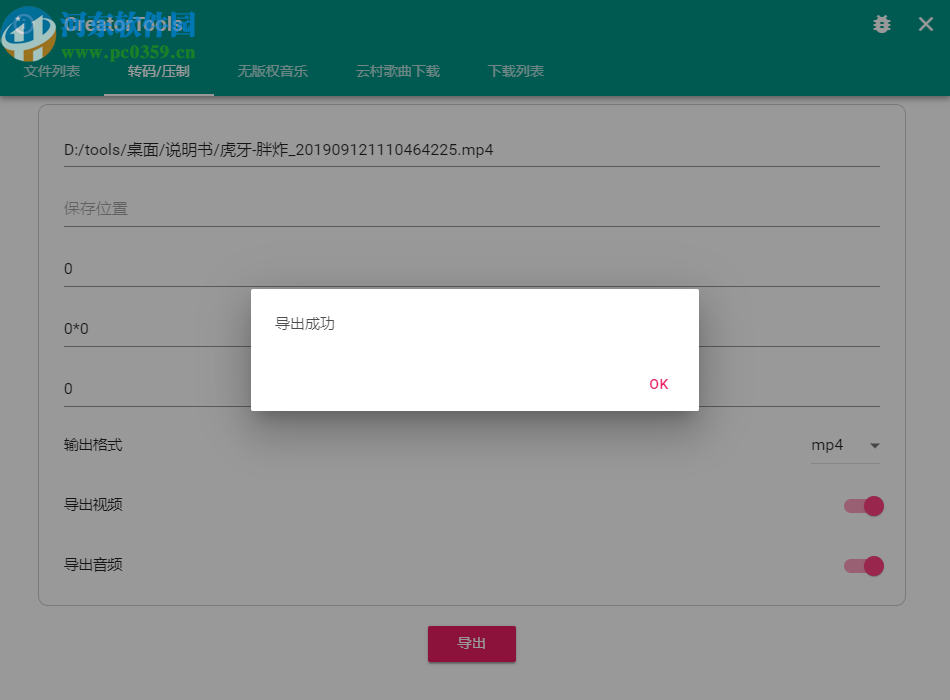Viewport: 950px width, 700px height.
Task: Click the dropdown arrow next to mp4
Action: (875, 446)
